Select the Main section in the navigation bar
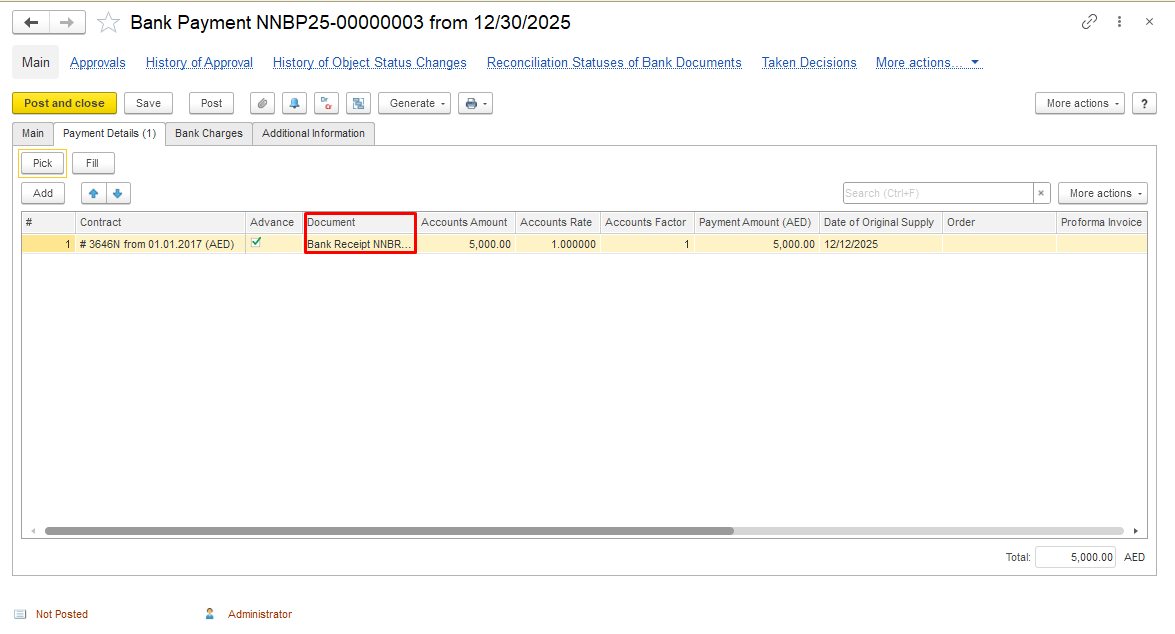Viewport: 1175px width, 634px height. [36, 62]
